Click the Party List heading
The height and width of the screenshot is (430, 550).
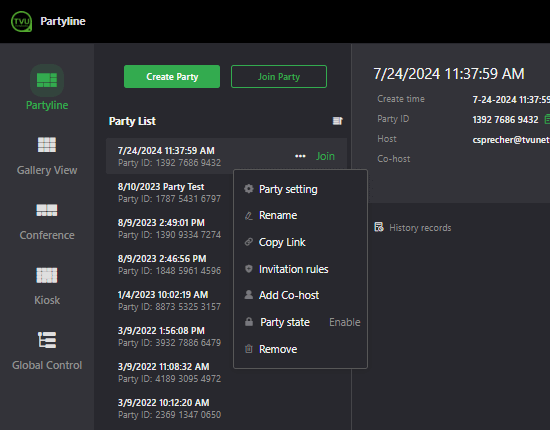click(x=132, y=121)
